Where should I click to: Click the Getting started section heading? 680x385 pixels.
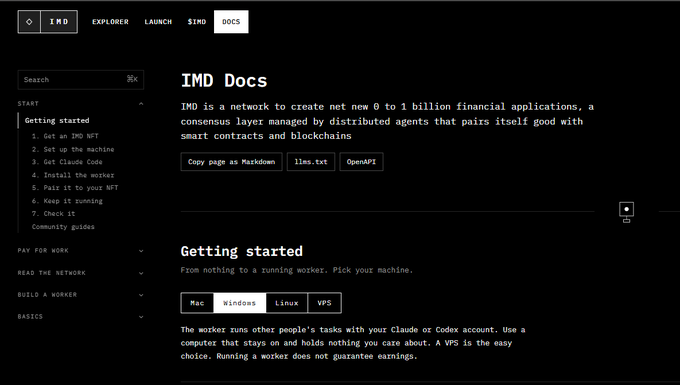point(242,251)
